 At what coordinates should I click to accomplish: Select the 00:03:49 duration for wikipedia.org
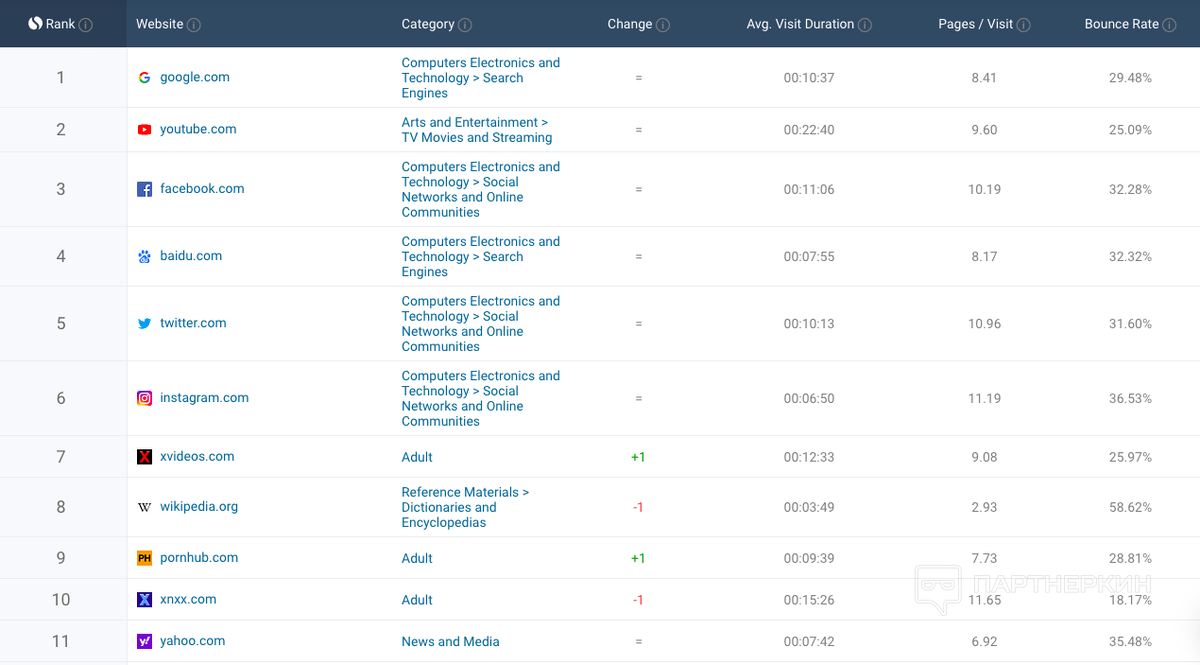click(x=809, y=508)
